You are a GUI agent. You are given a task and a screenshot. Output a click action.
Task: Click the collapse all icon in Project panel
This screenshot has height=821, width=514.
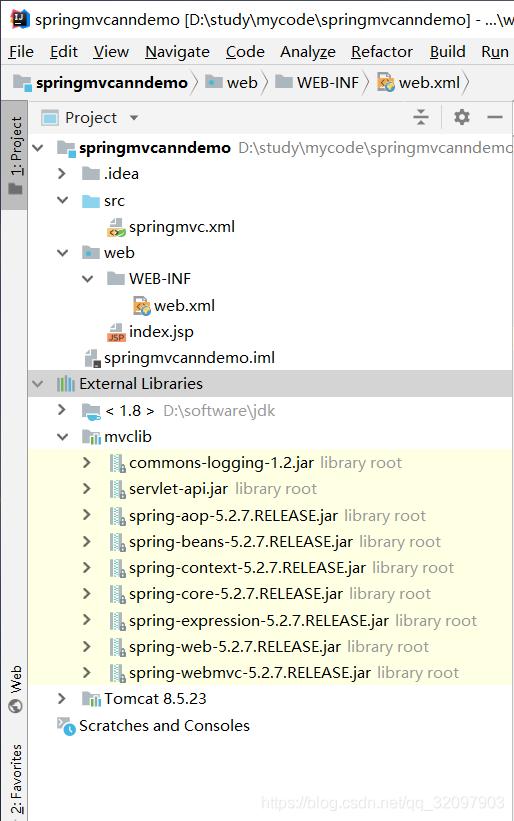coord(421,117)
